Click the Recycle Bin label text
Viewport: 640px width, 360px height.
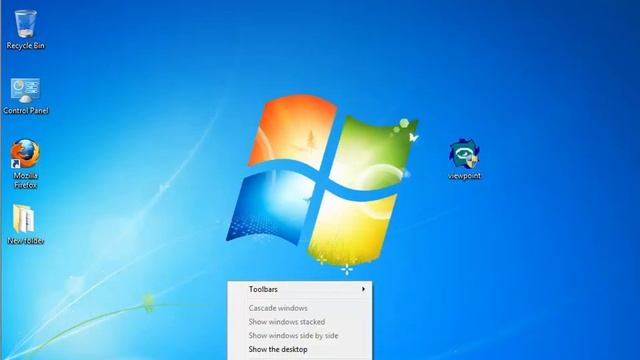[25, 46]
